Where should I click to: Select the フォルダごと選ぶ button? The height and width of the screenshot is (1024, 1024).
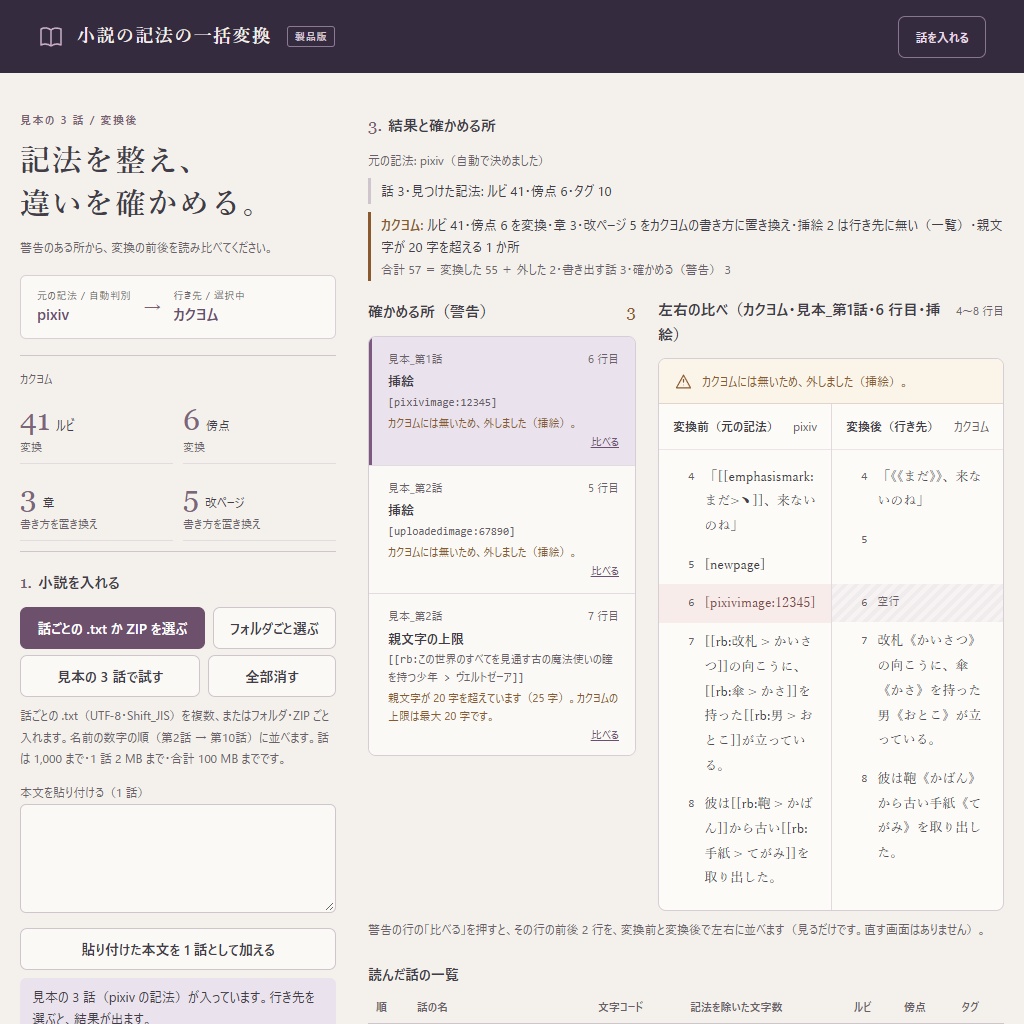pyautogui.click(x=274, y=628)
